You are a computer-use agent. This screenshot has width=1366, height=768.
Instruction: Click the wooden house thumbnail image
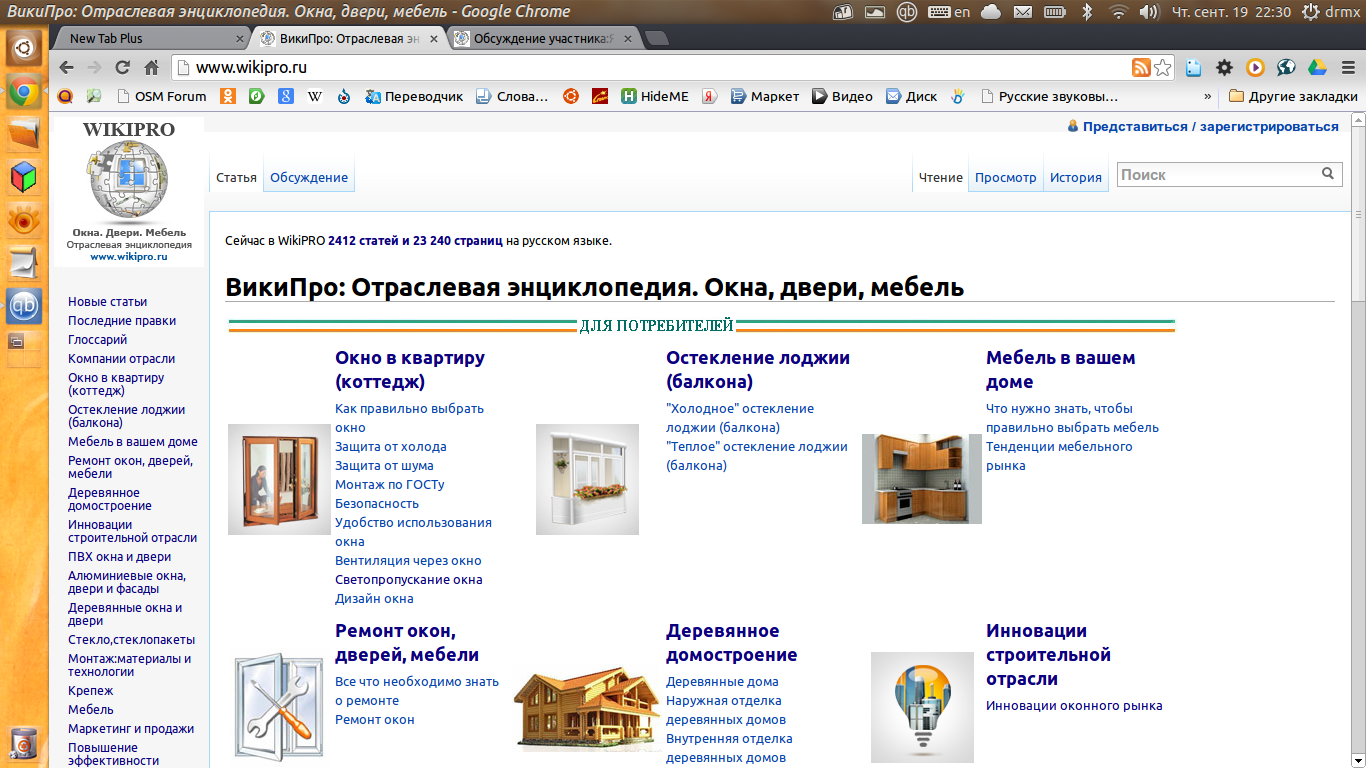[587, 709]
